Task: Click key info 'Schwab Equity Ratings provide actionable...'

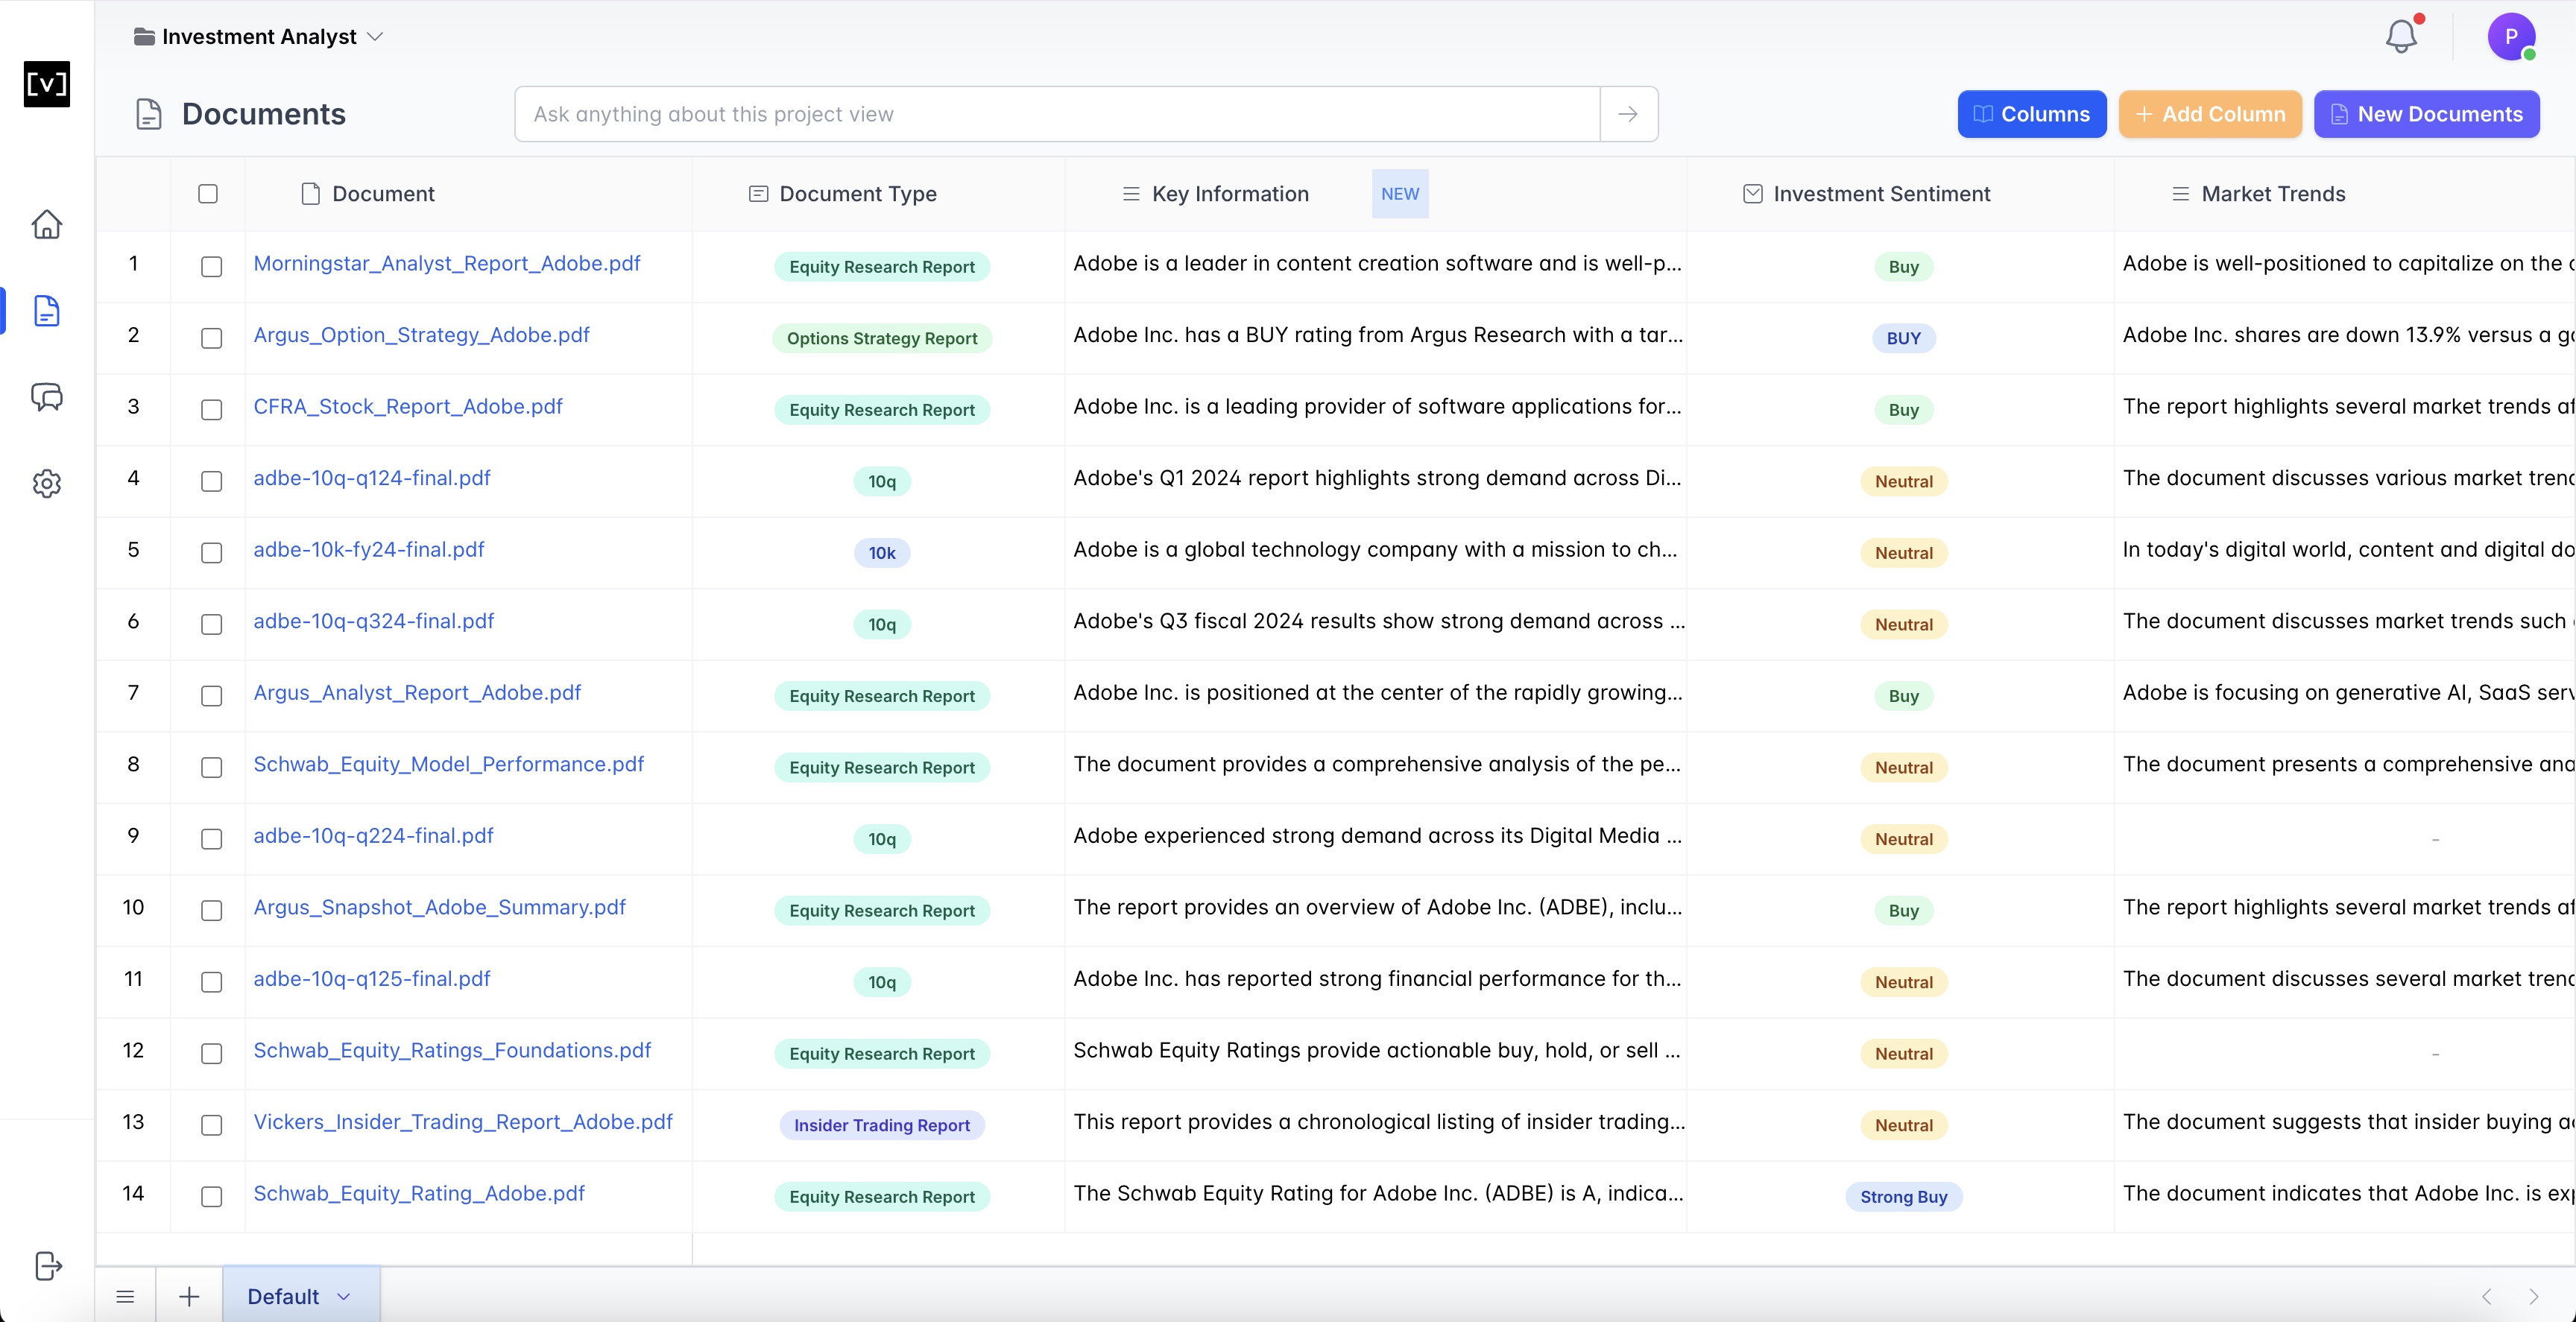Action: (x=1376, y=1050)
